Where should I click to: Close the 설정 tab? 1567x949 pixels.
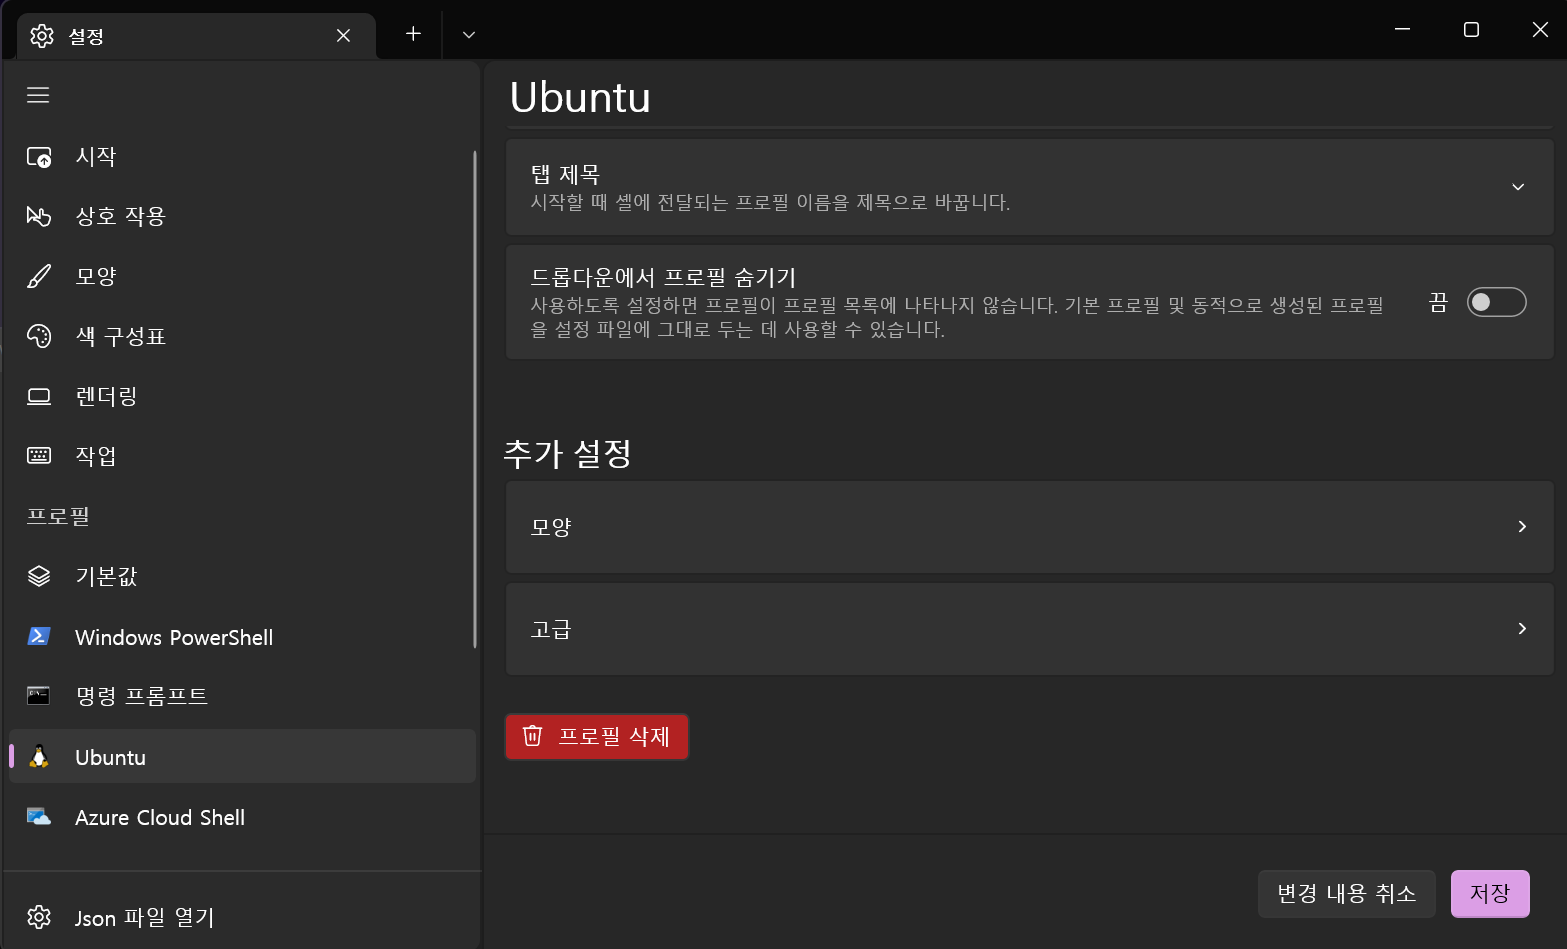343,35
